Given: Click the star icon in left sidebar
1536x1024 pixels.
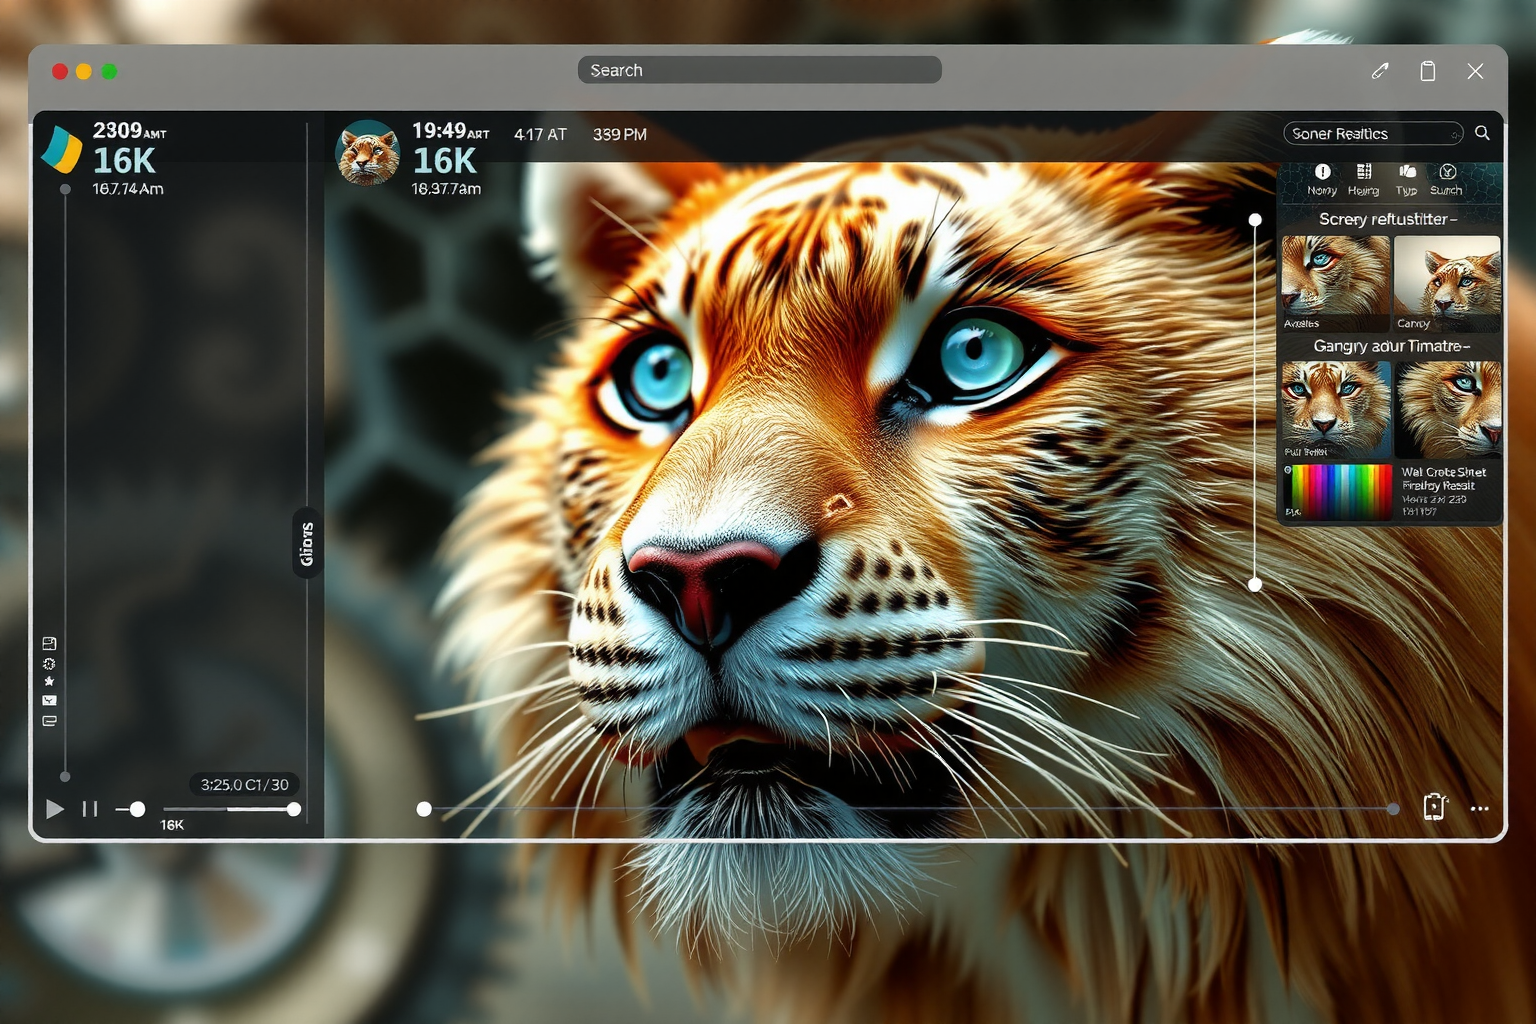Looking at the screenshot, I should (x=49, y=681).
